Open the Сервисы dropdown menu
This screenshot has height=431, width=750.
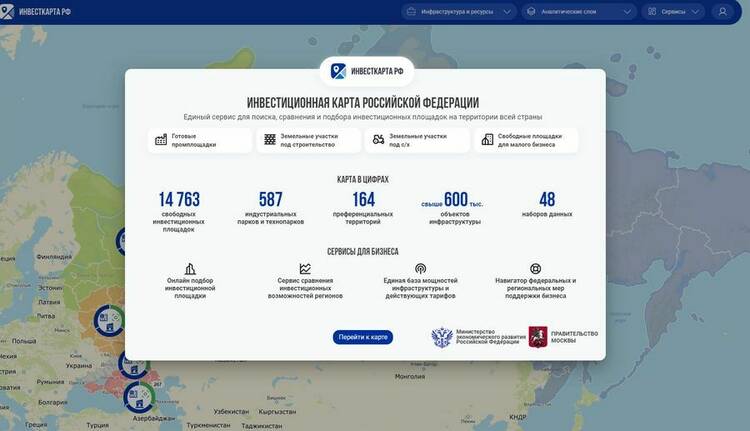[x=673, y=11]
